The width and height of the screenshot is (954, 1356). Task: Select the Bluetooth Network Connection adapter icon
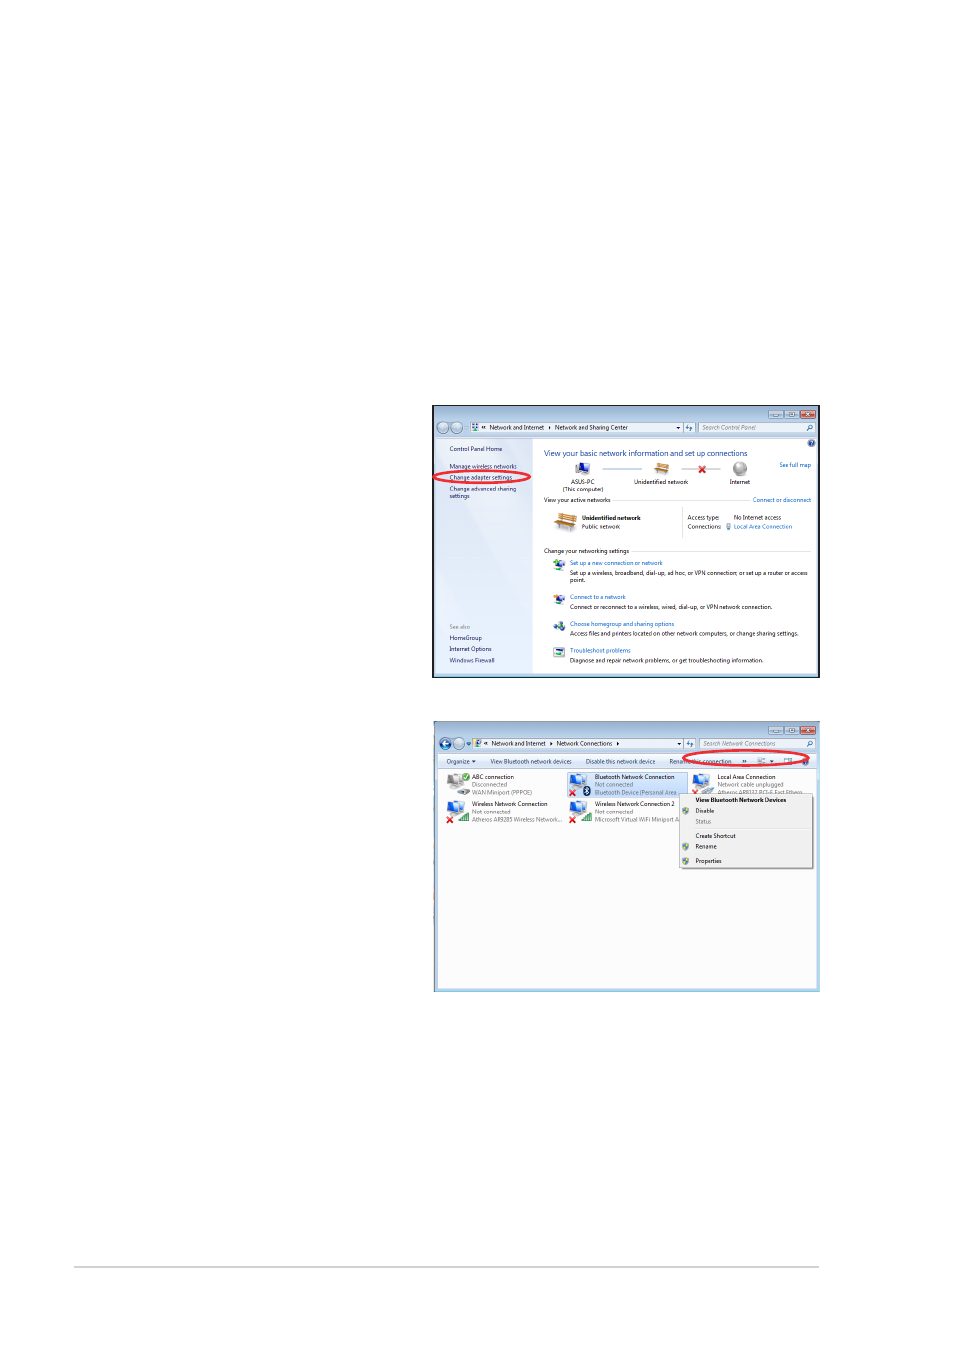tap(580, 785)
